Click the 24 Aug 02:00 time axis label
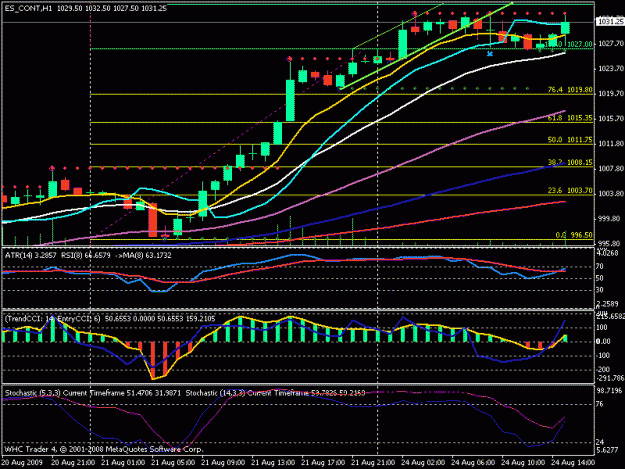Screen dimensions: 625x469 (x=423, y=463)
